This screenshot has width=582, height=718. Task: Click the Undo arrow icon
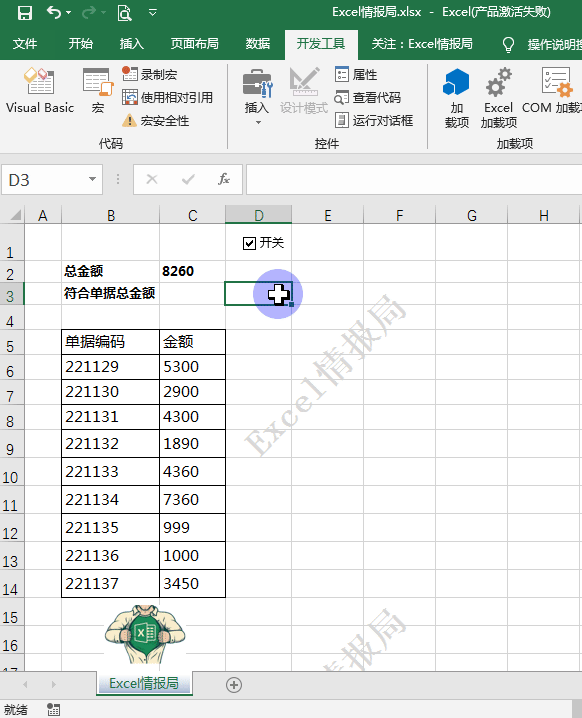click(54, 12)
